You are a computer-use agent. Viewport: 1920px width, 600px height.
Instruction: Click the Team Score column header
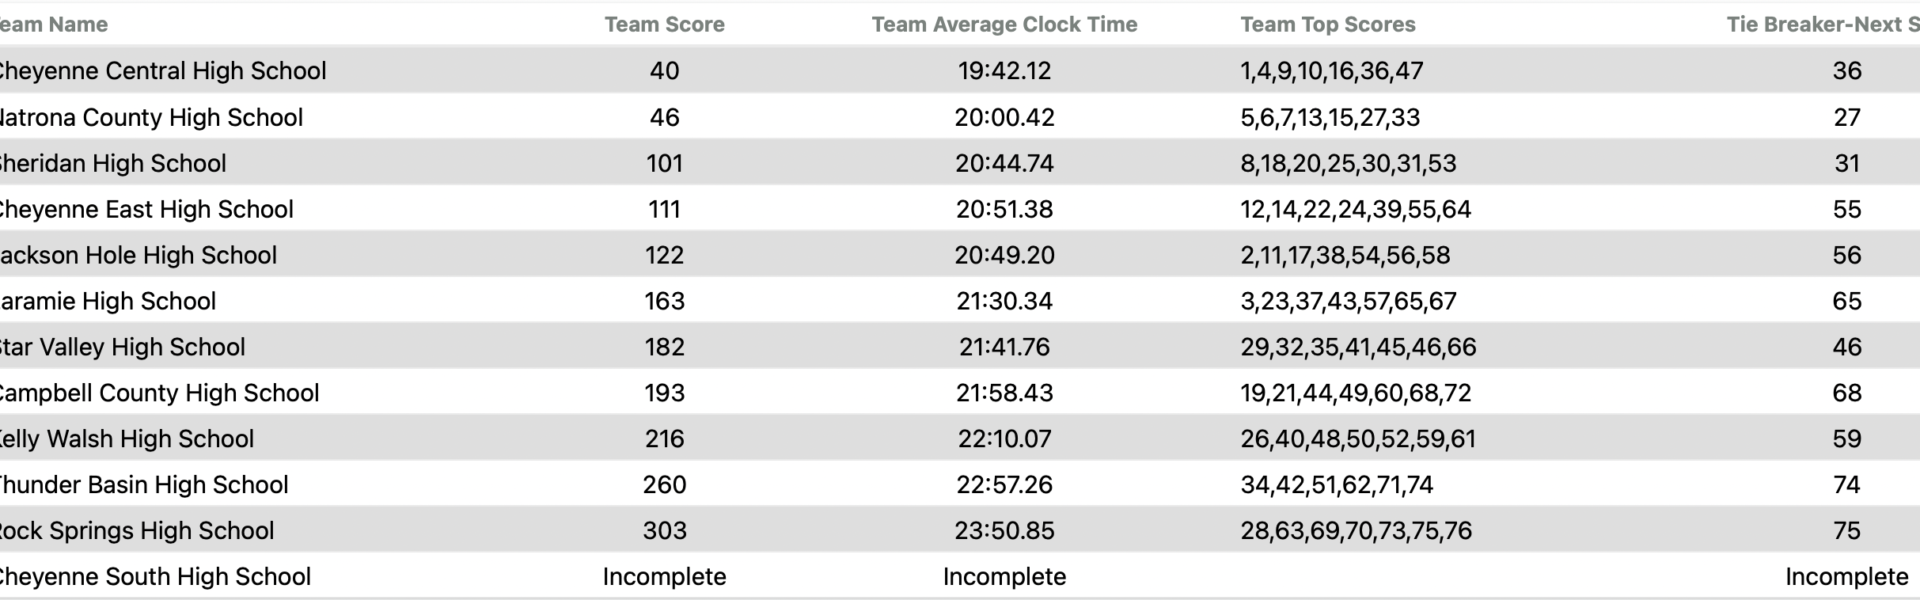[x=664, y=24]
